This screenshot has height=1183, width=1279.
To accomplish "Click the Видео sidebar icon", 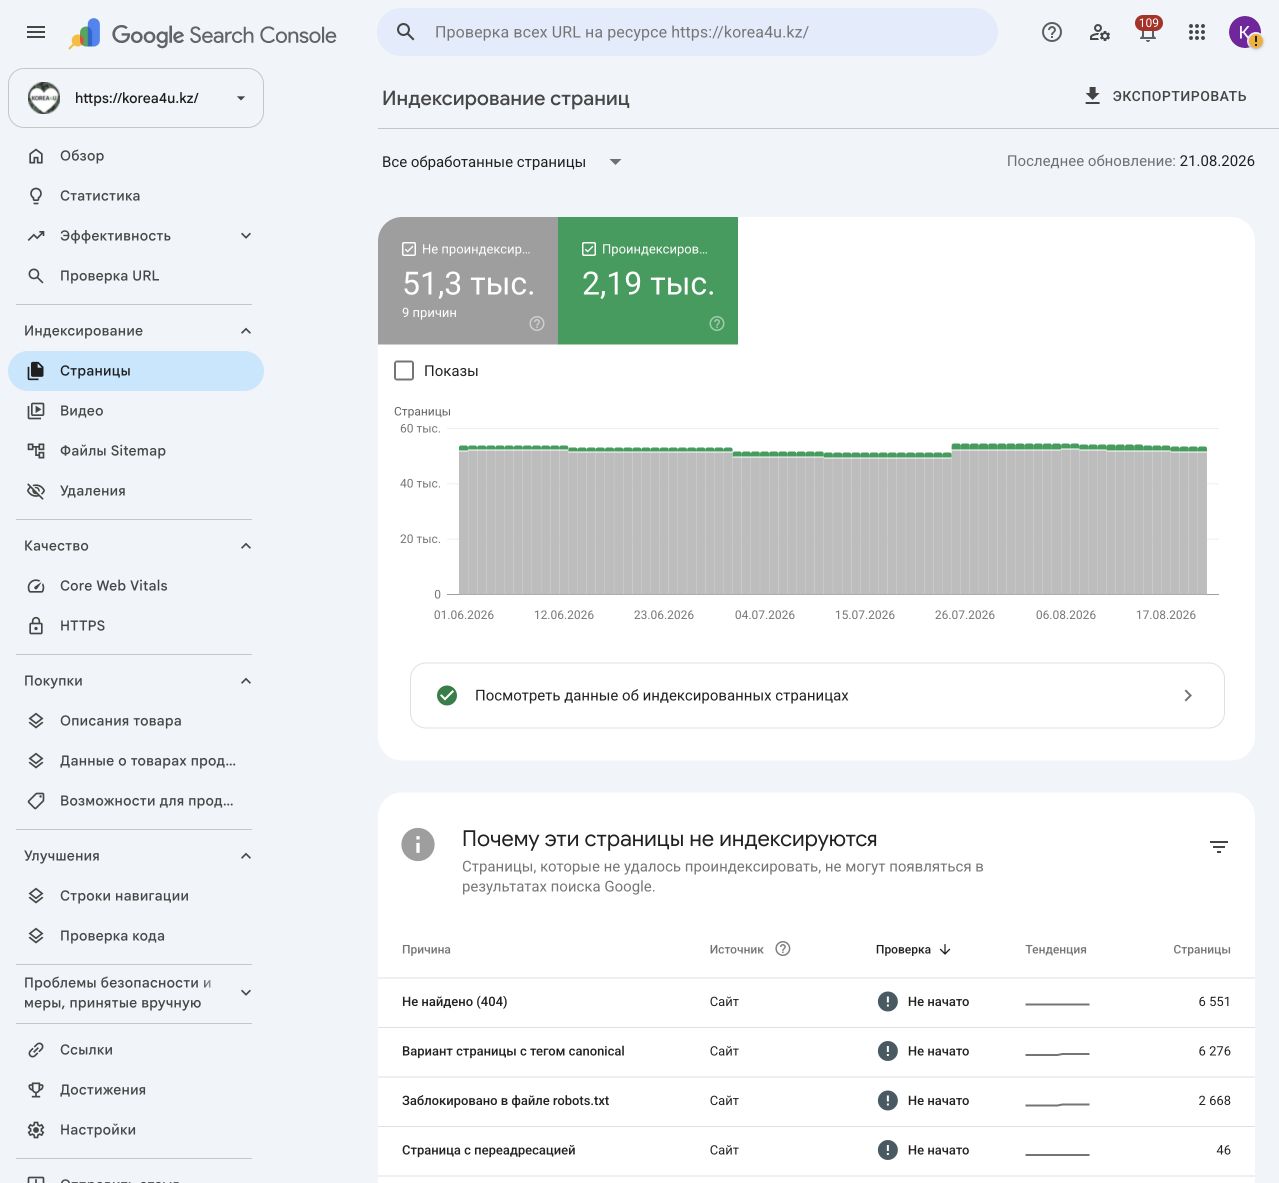I will coord(36,411).
